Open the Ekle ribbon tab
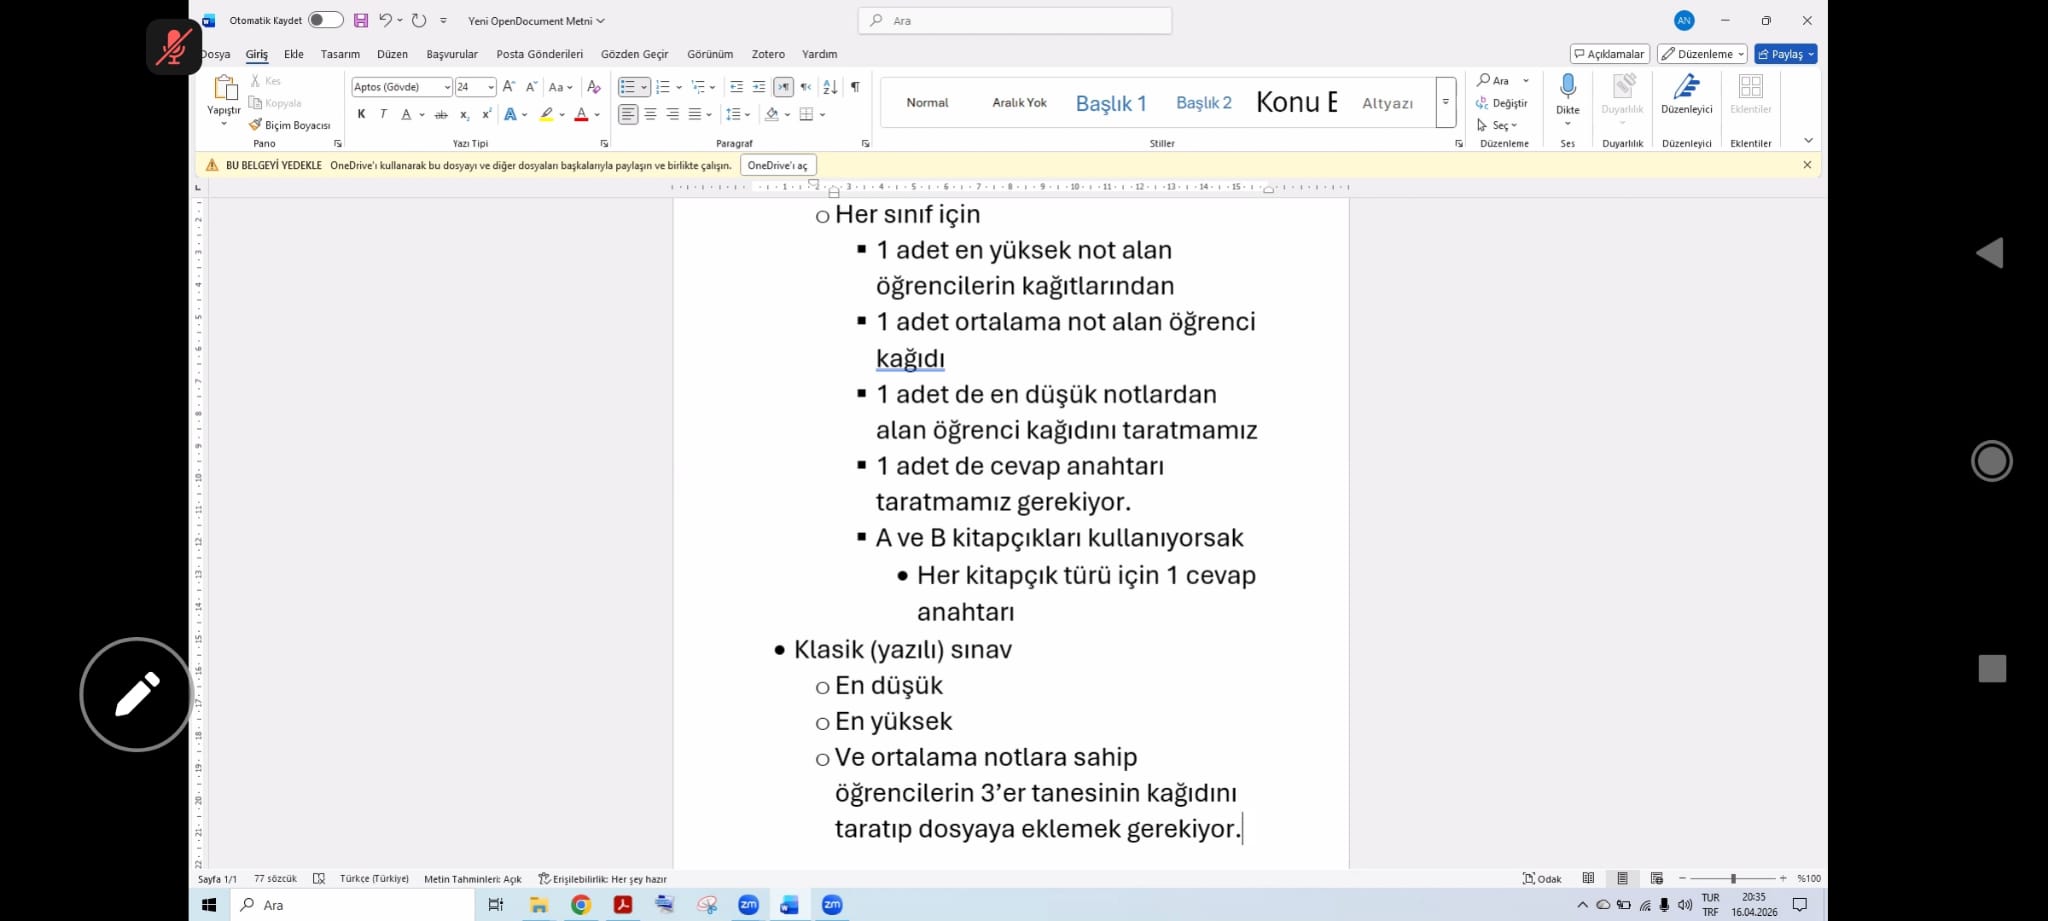This screenshot has width=2048, height=921. tap(293, 54)
